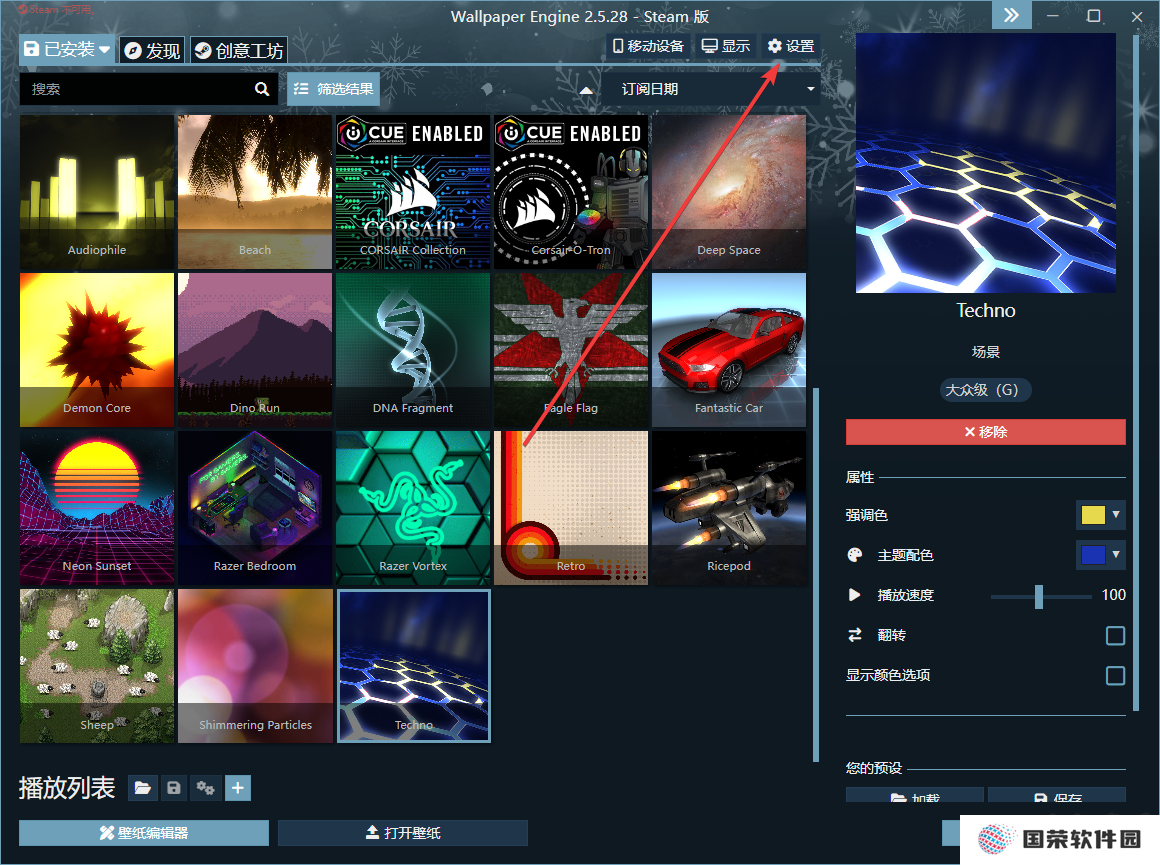The height and width of the screenshot is (865, 1160).
Task: Select the Fantastic Car wallpaper
Action: click(x=729, y=350)
